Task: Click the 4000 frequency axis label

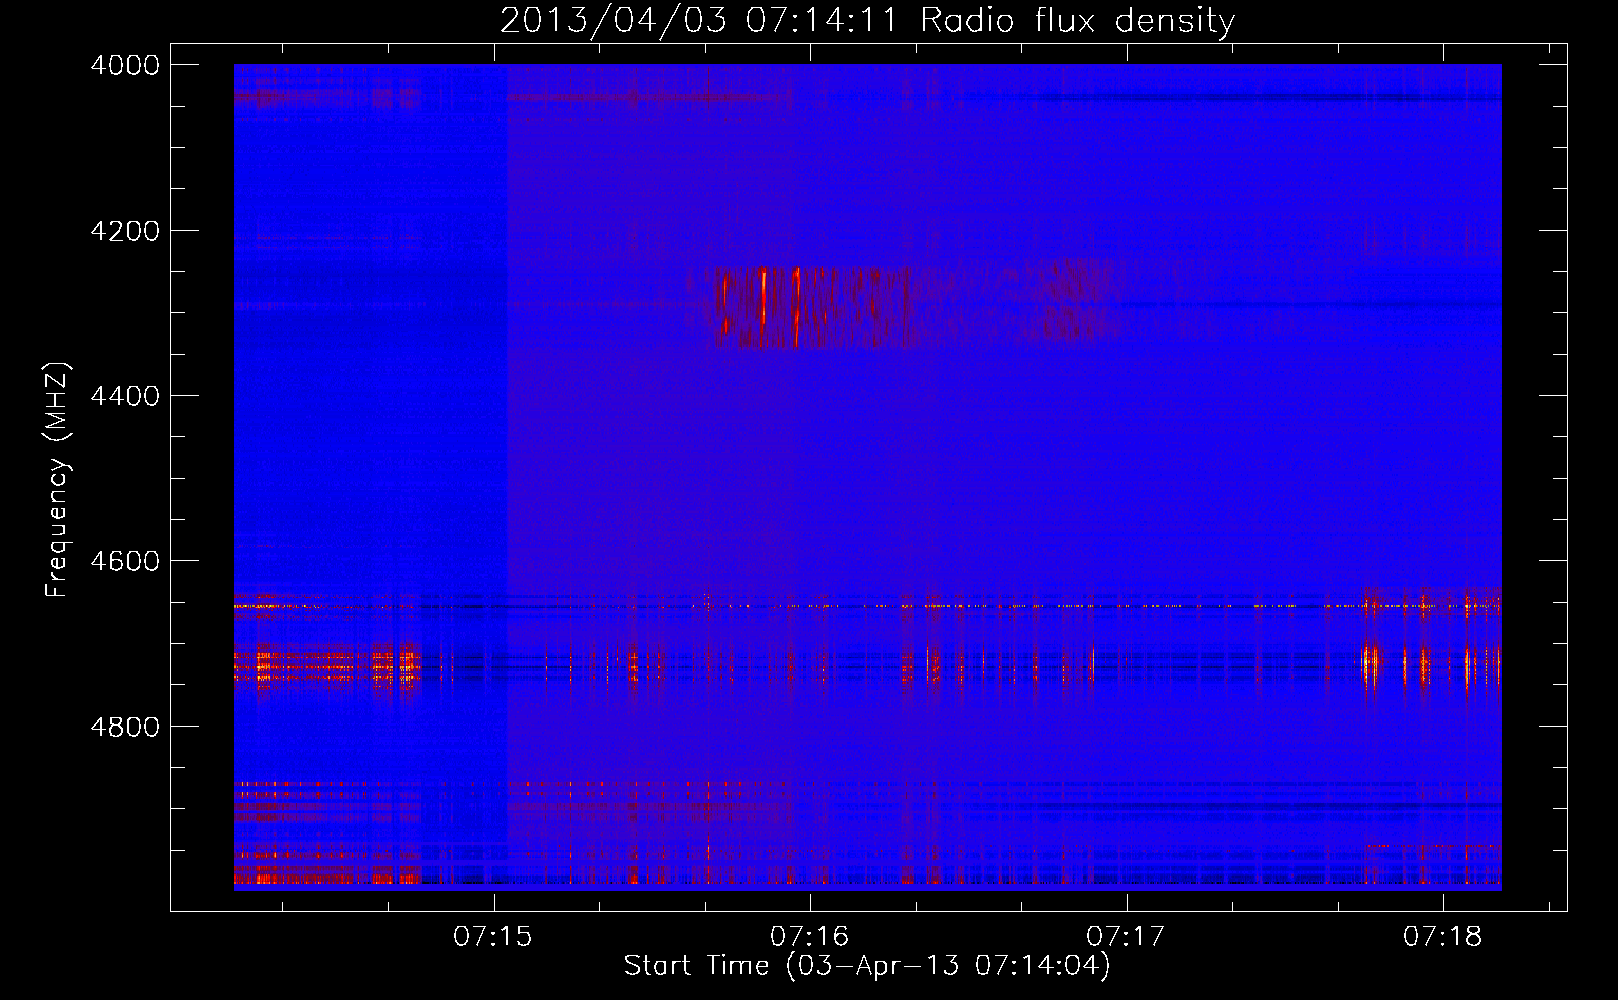Action: pos(125,65)
